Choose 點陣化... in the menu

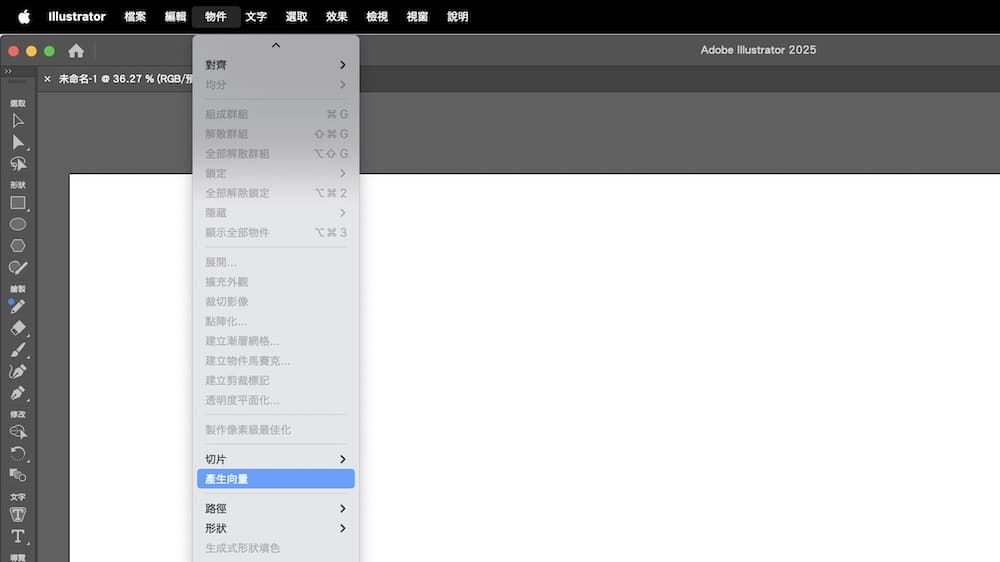(276, 322)
